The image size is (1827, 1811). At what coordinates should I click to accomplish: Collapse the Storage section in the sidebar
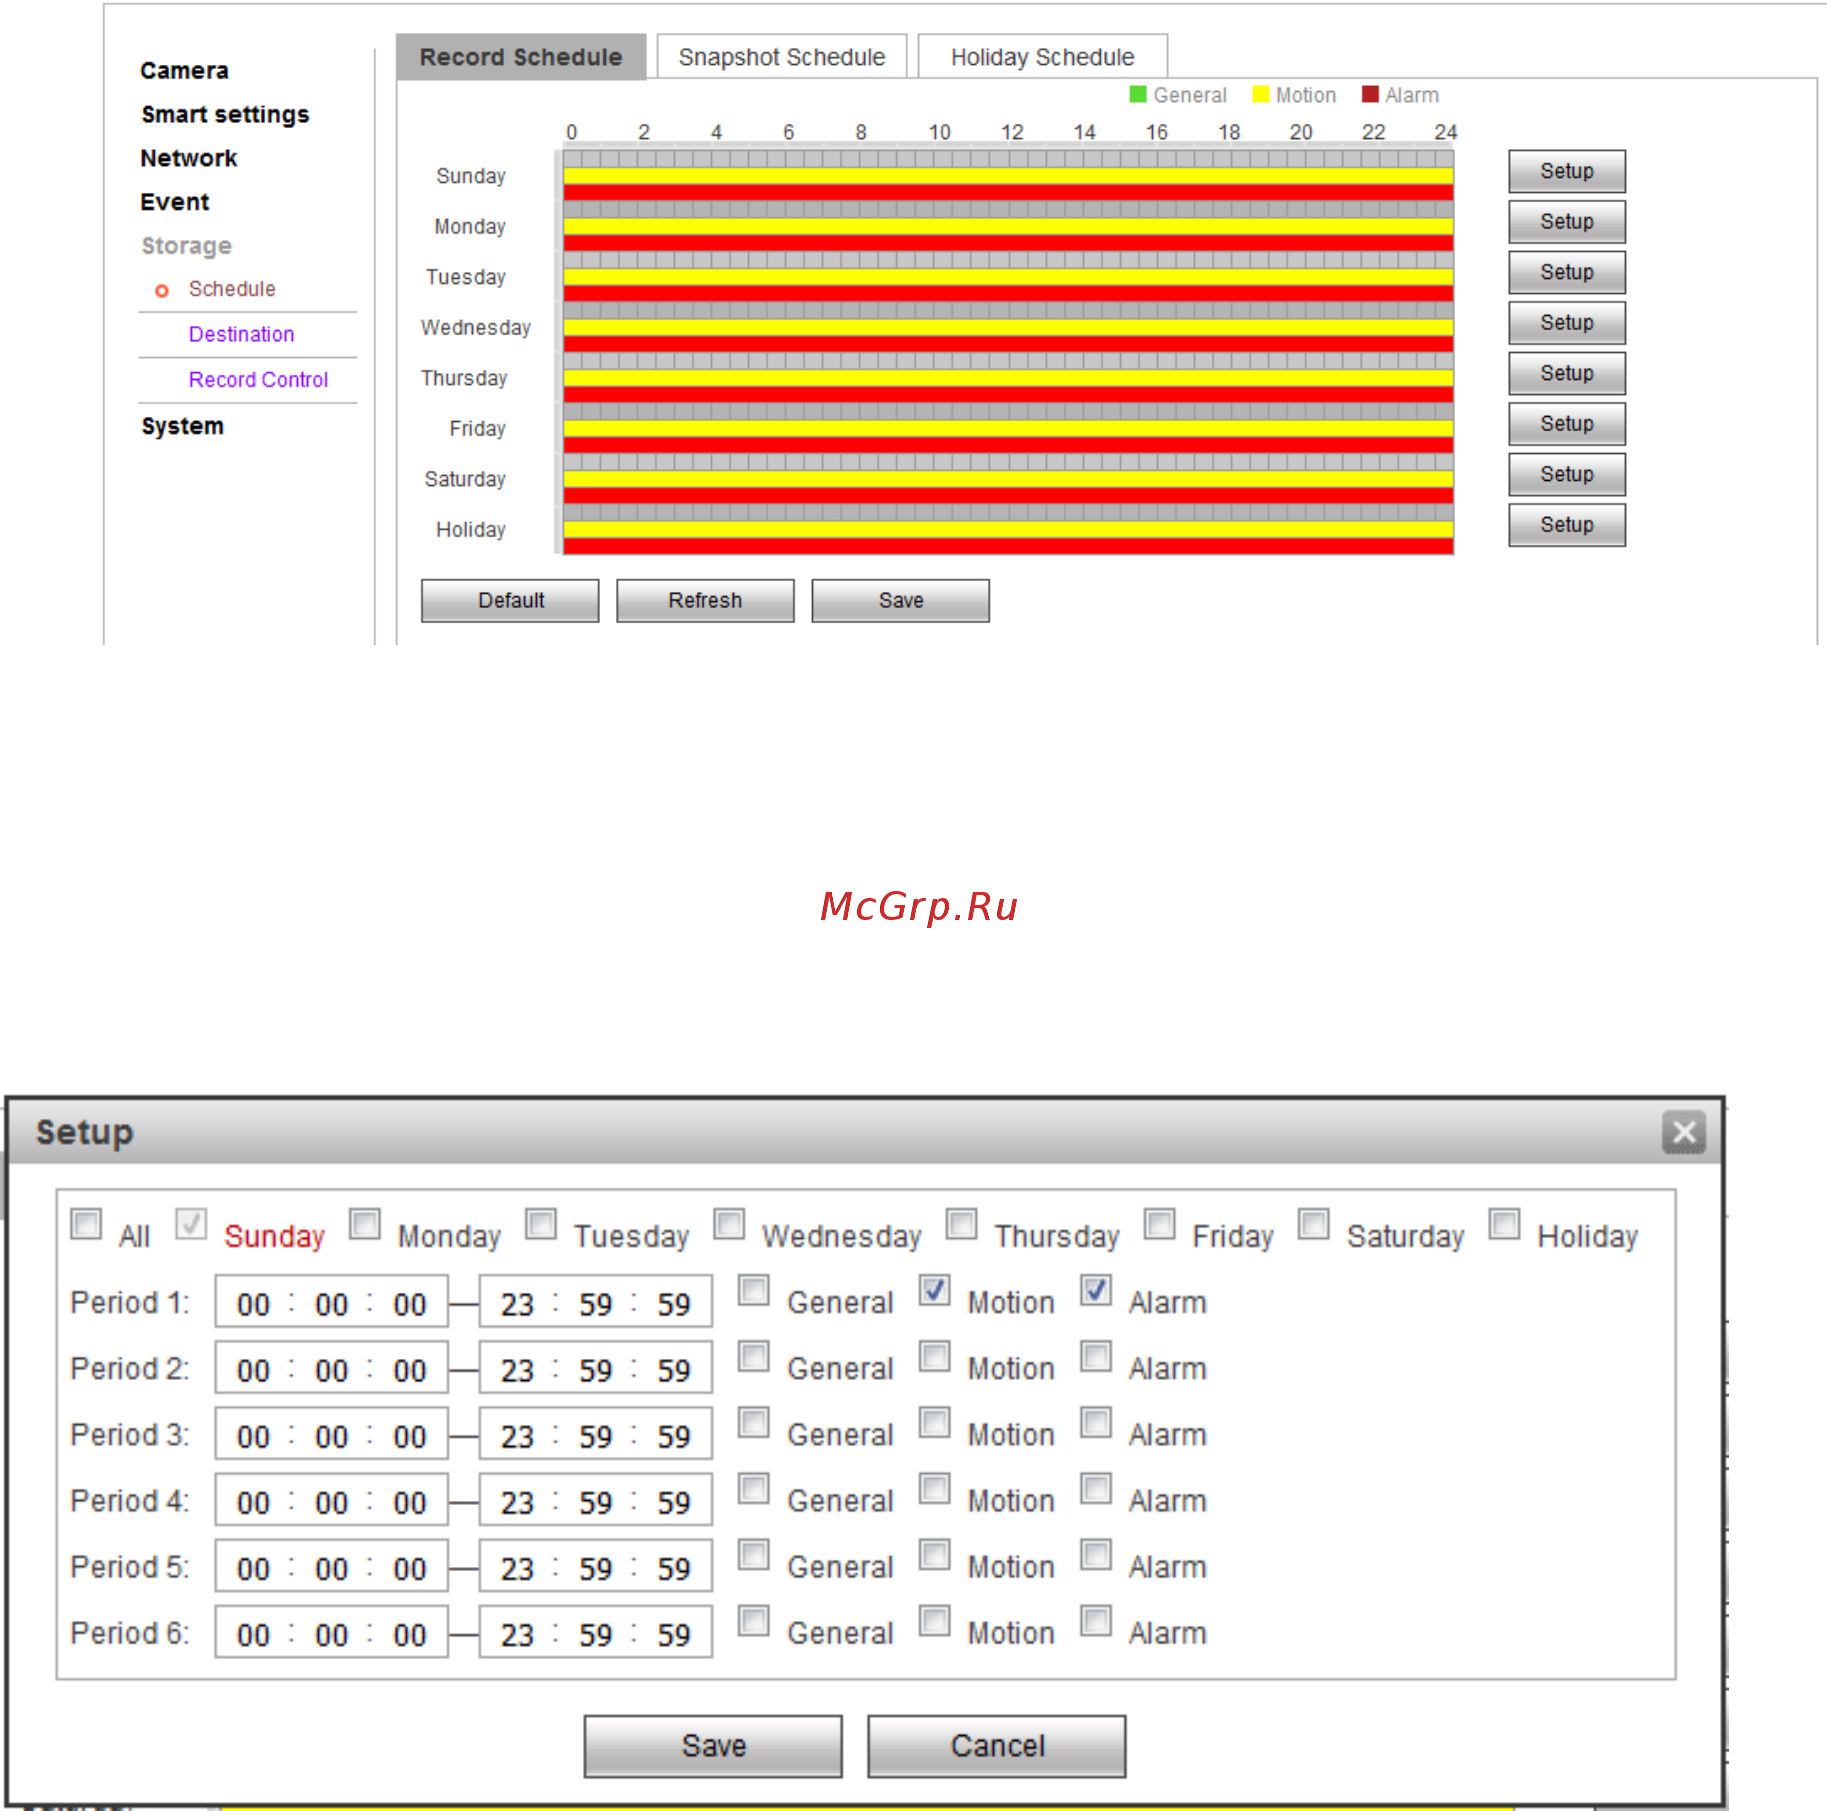pyautogui.click(x=186, y=246)
